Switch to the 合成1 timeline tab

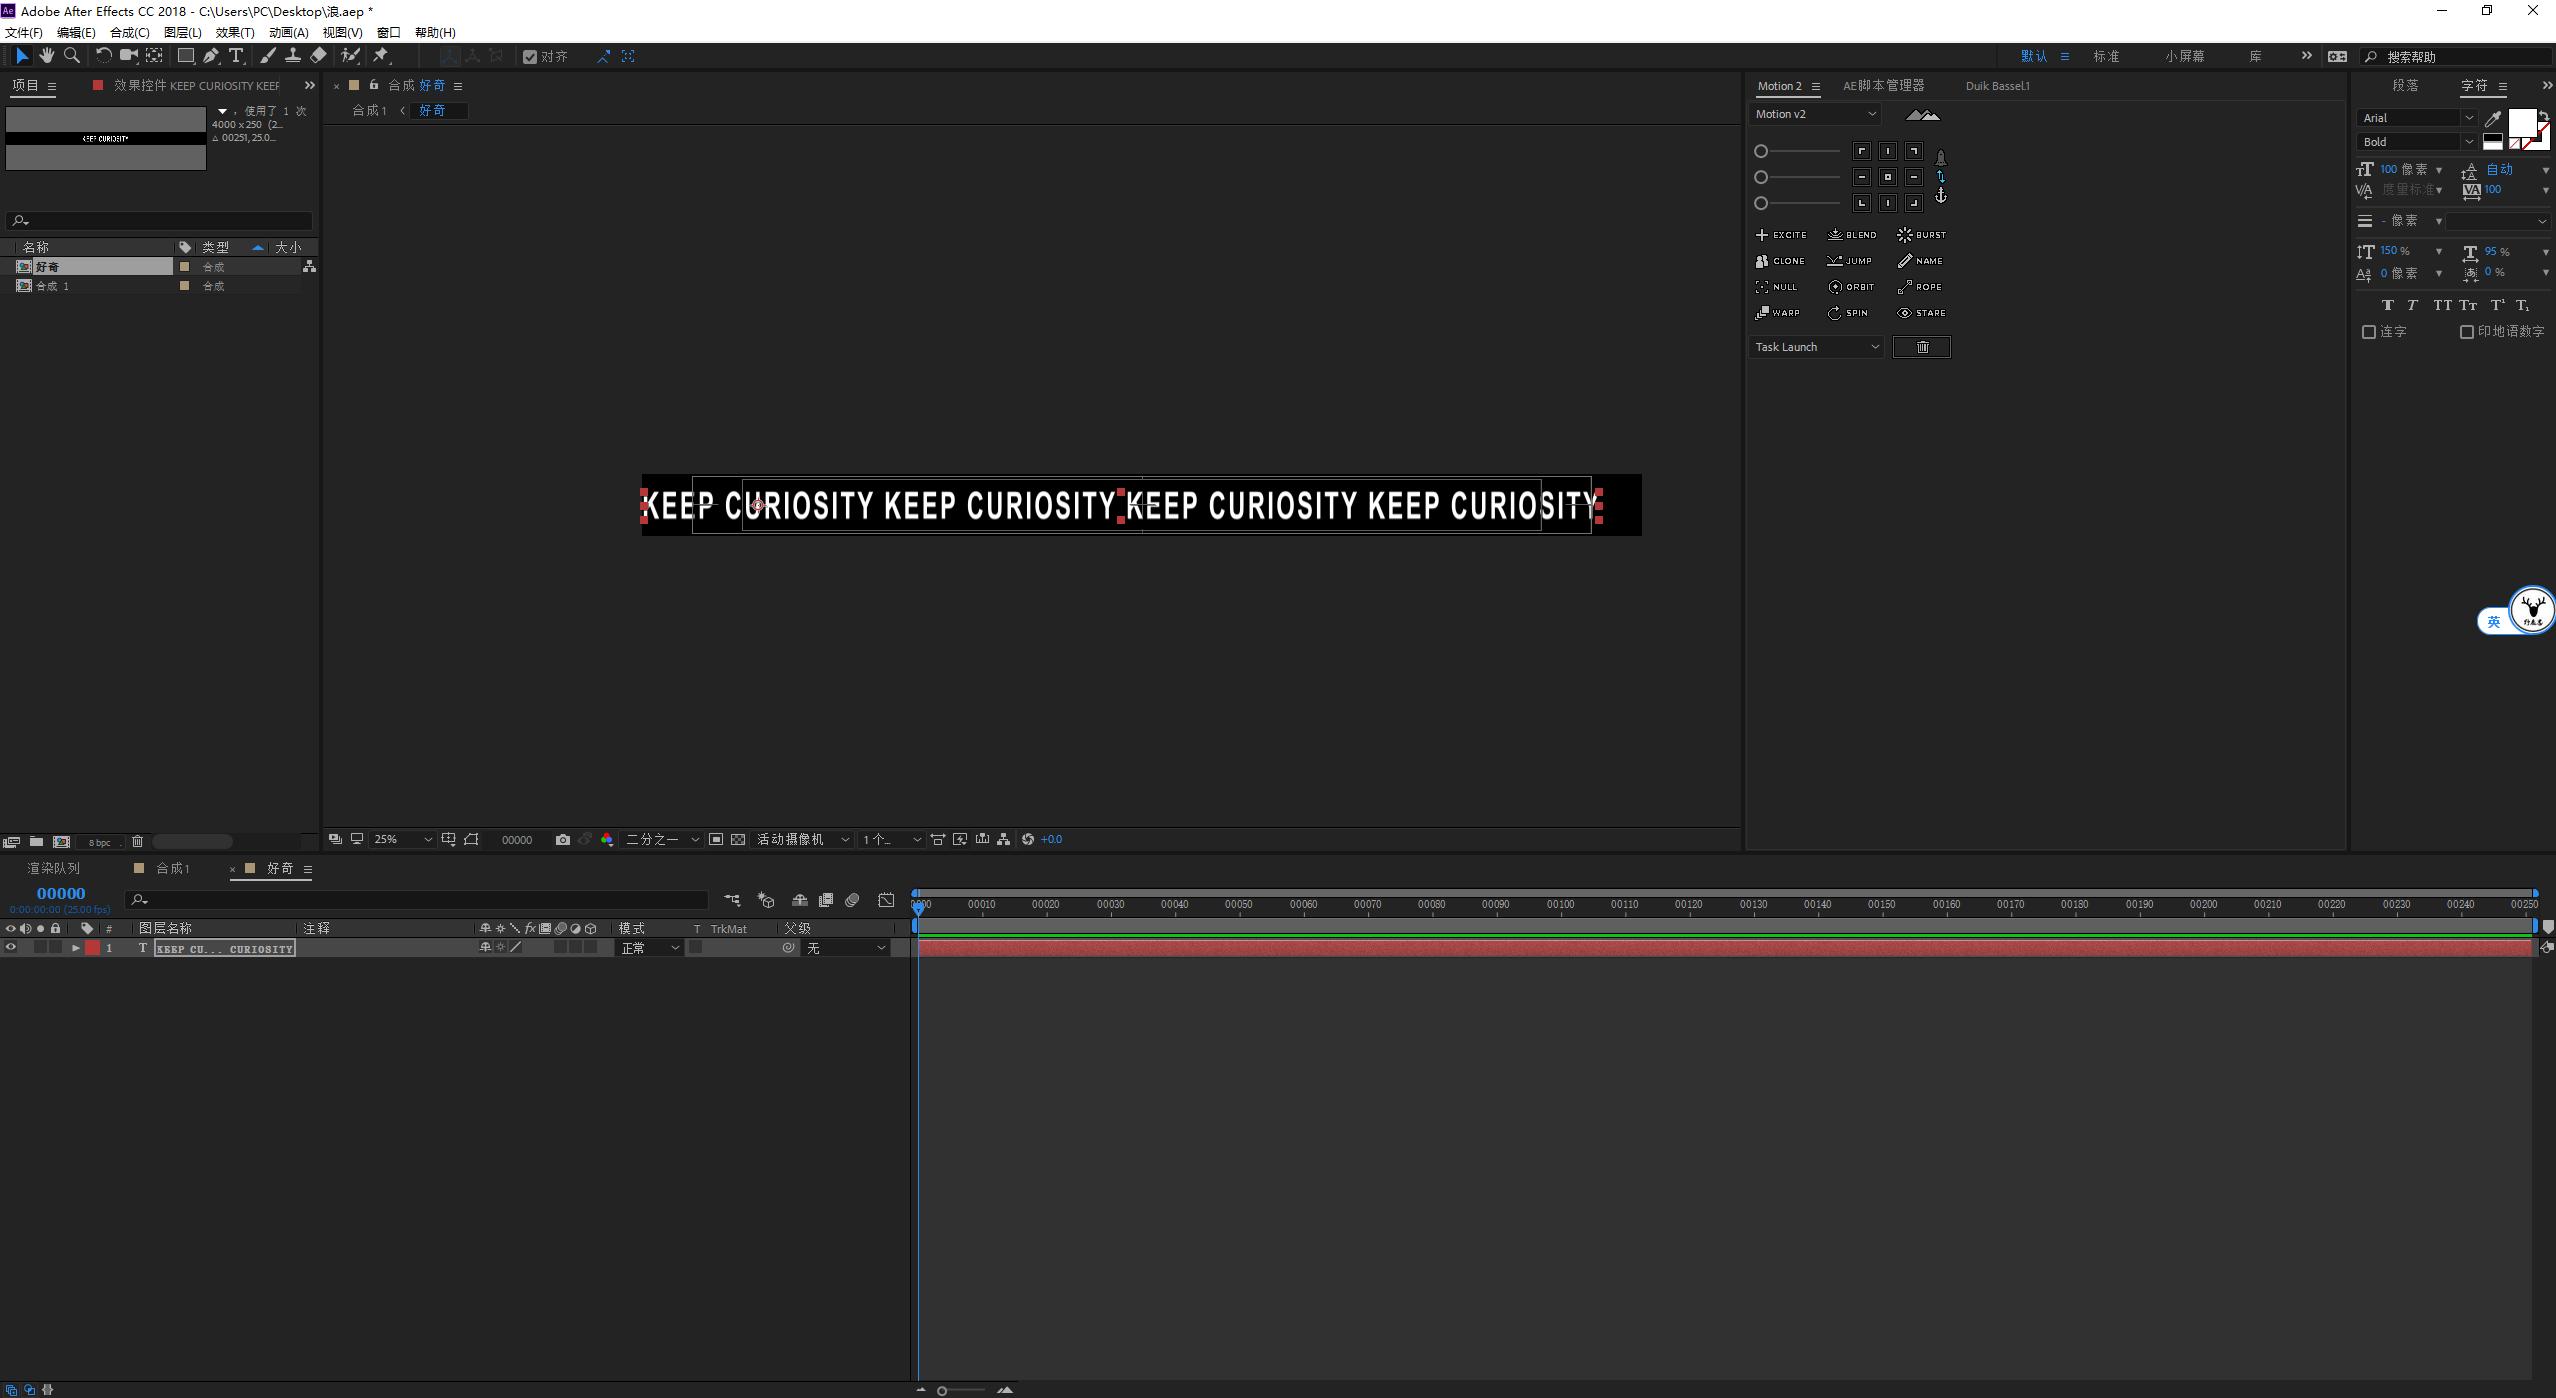click(x=172, y=869)
